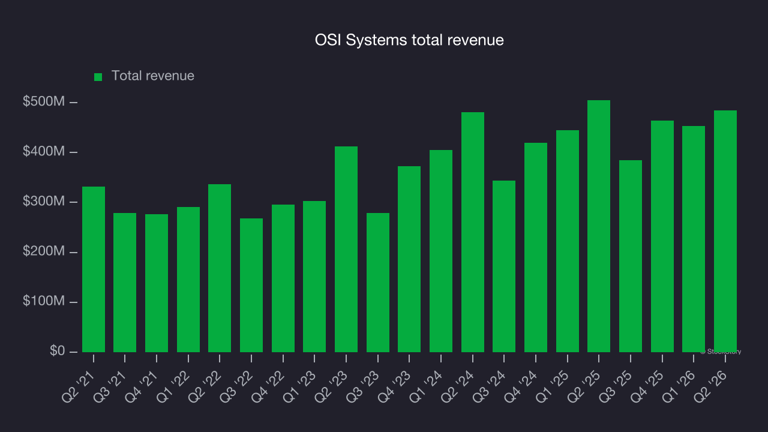This screenshot has width=768, height=432.
Task: Select the Q1 '22 revenue bar
Action: (x=188, y=280)
